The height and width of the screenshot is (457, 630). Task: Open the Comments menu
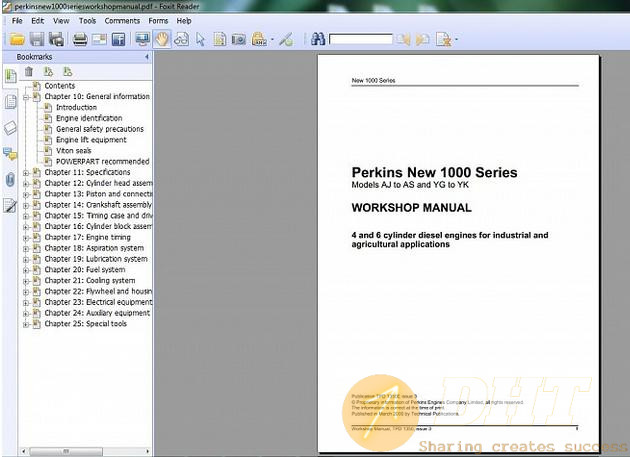coord(122,20)
